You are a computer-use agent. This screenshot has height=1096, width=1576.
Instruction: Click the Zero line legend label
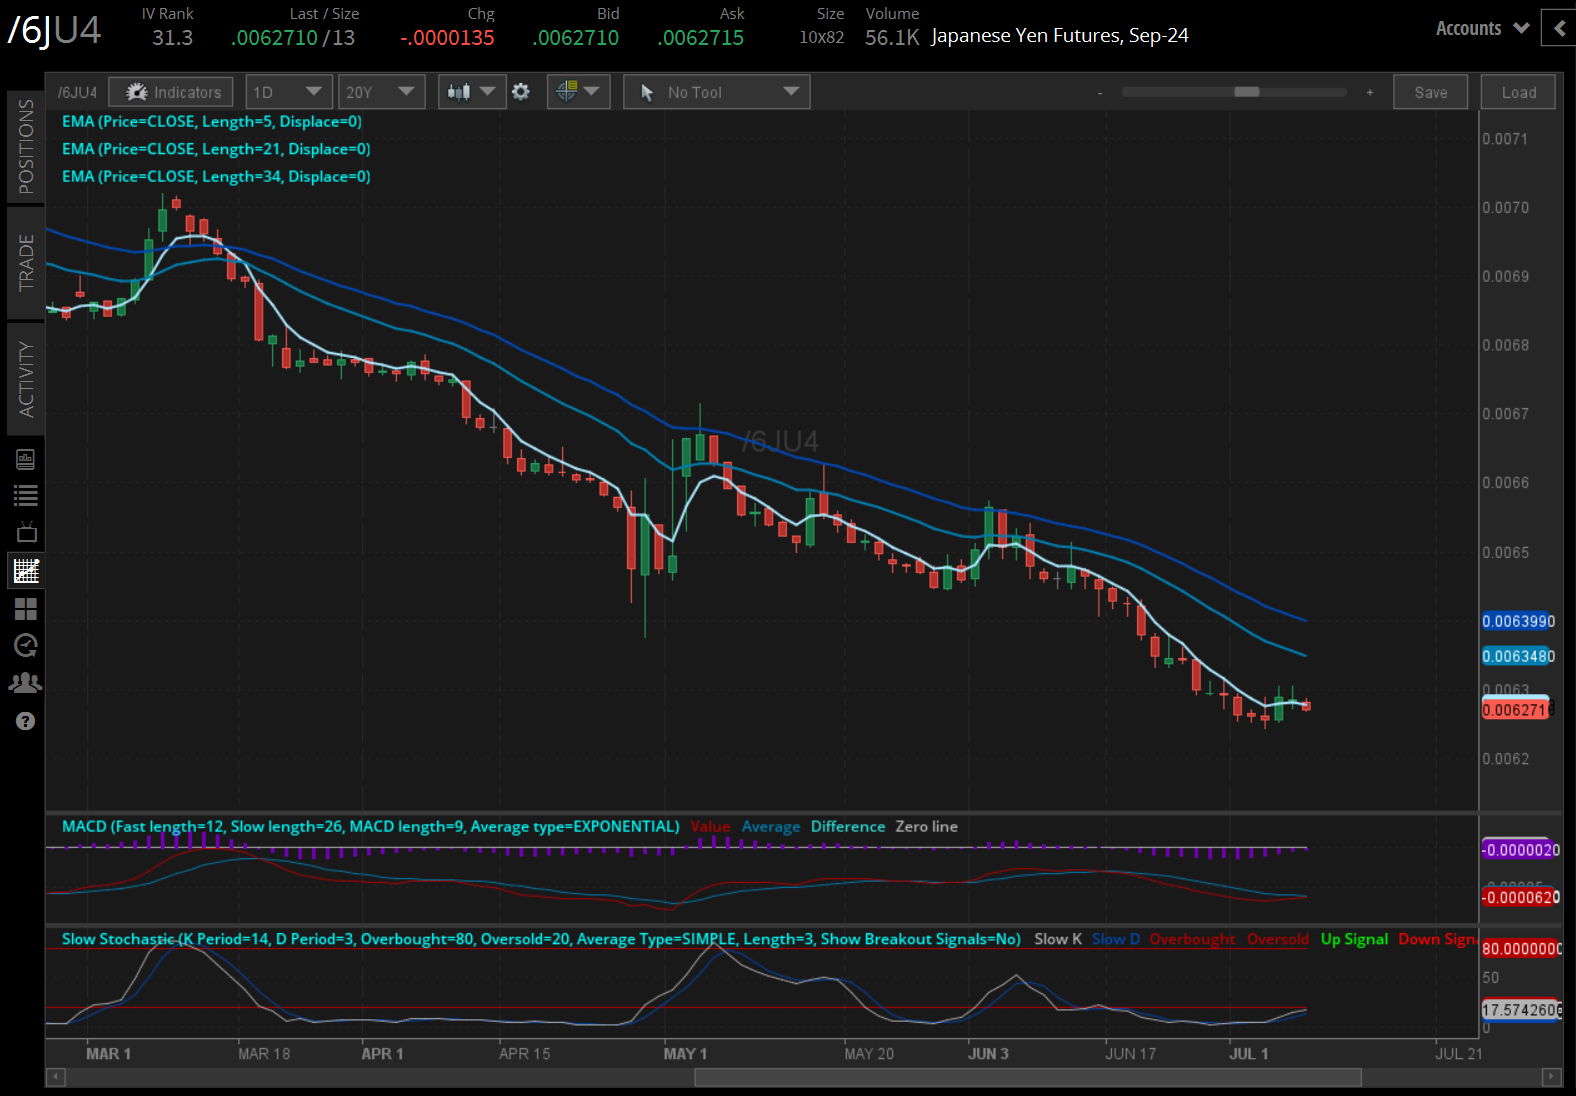click(927, 827)
